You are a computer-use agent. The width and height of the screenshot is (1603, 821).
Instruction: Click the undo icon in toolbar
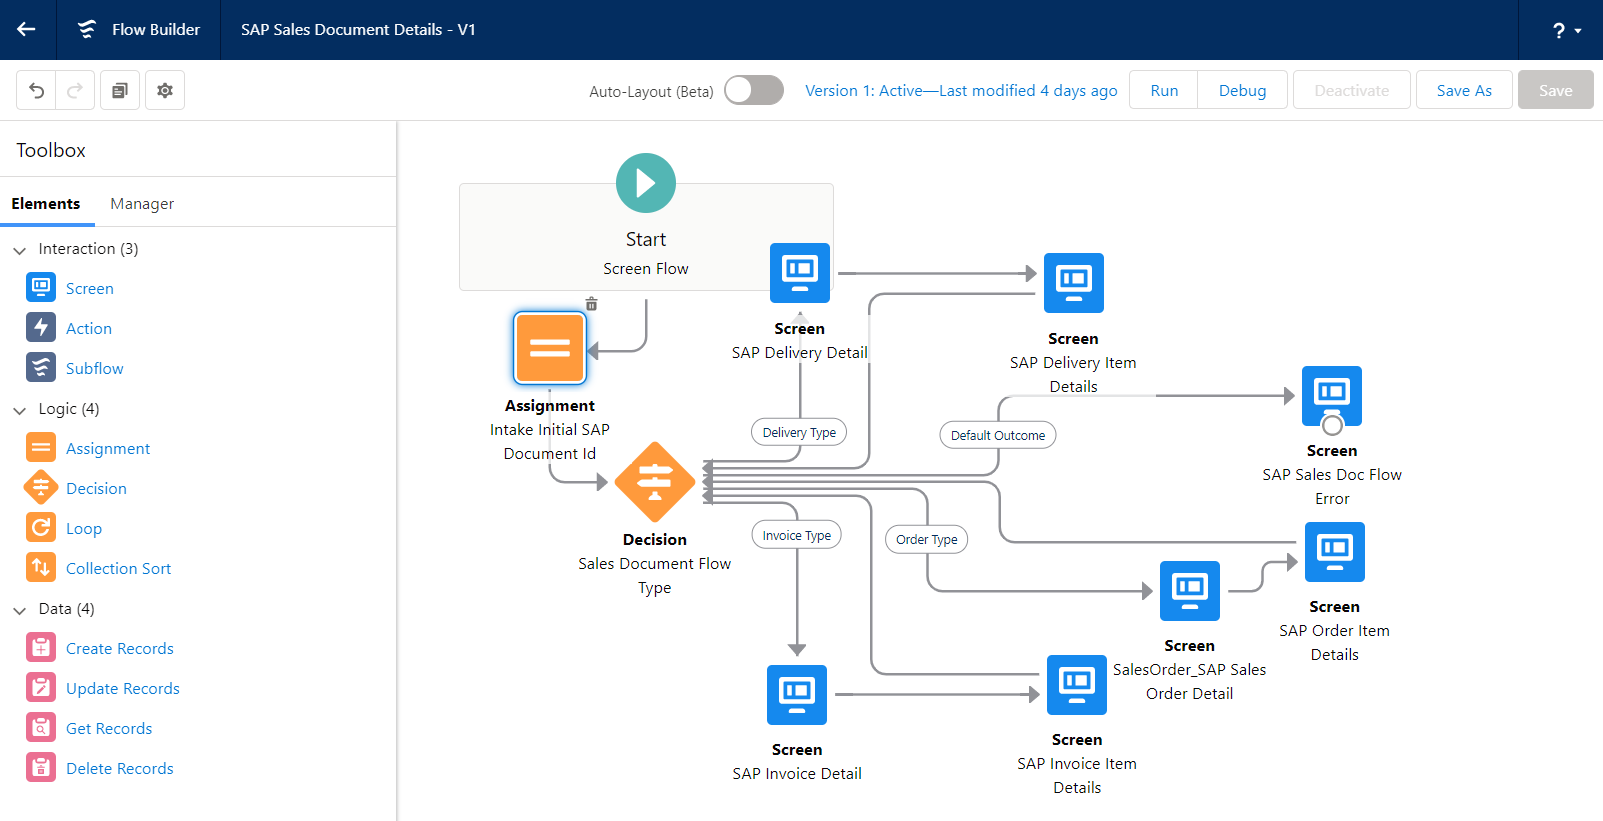coord(36,90)
